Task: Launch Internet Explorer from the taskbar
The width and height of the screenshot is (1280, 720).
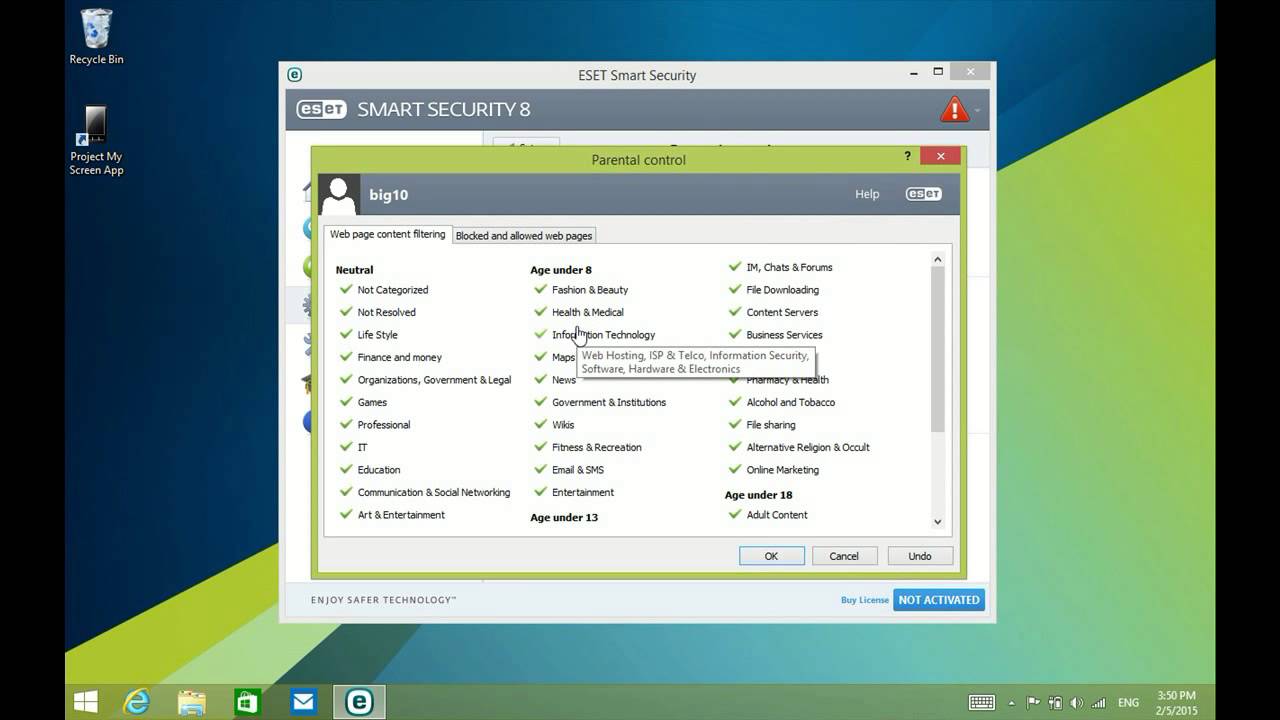Action: pyautogui.click(x=136, y=702)
